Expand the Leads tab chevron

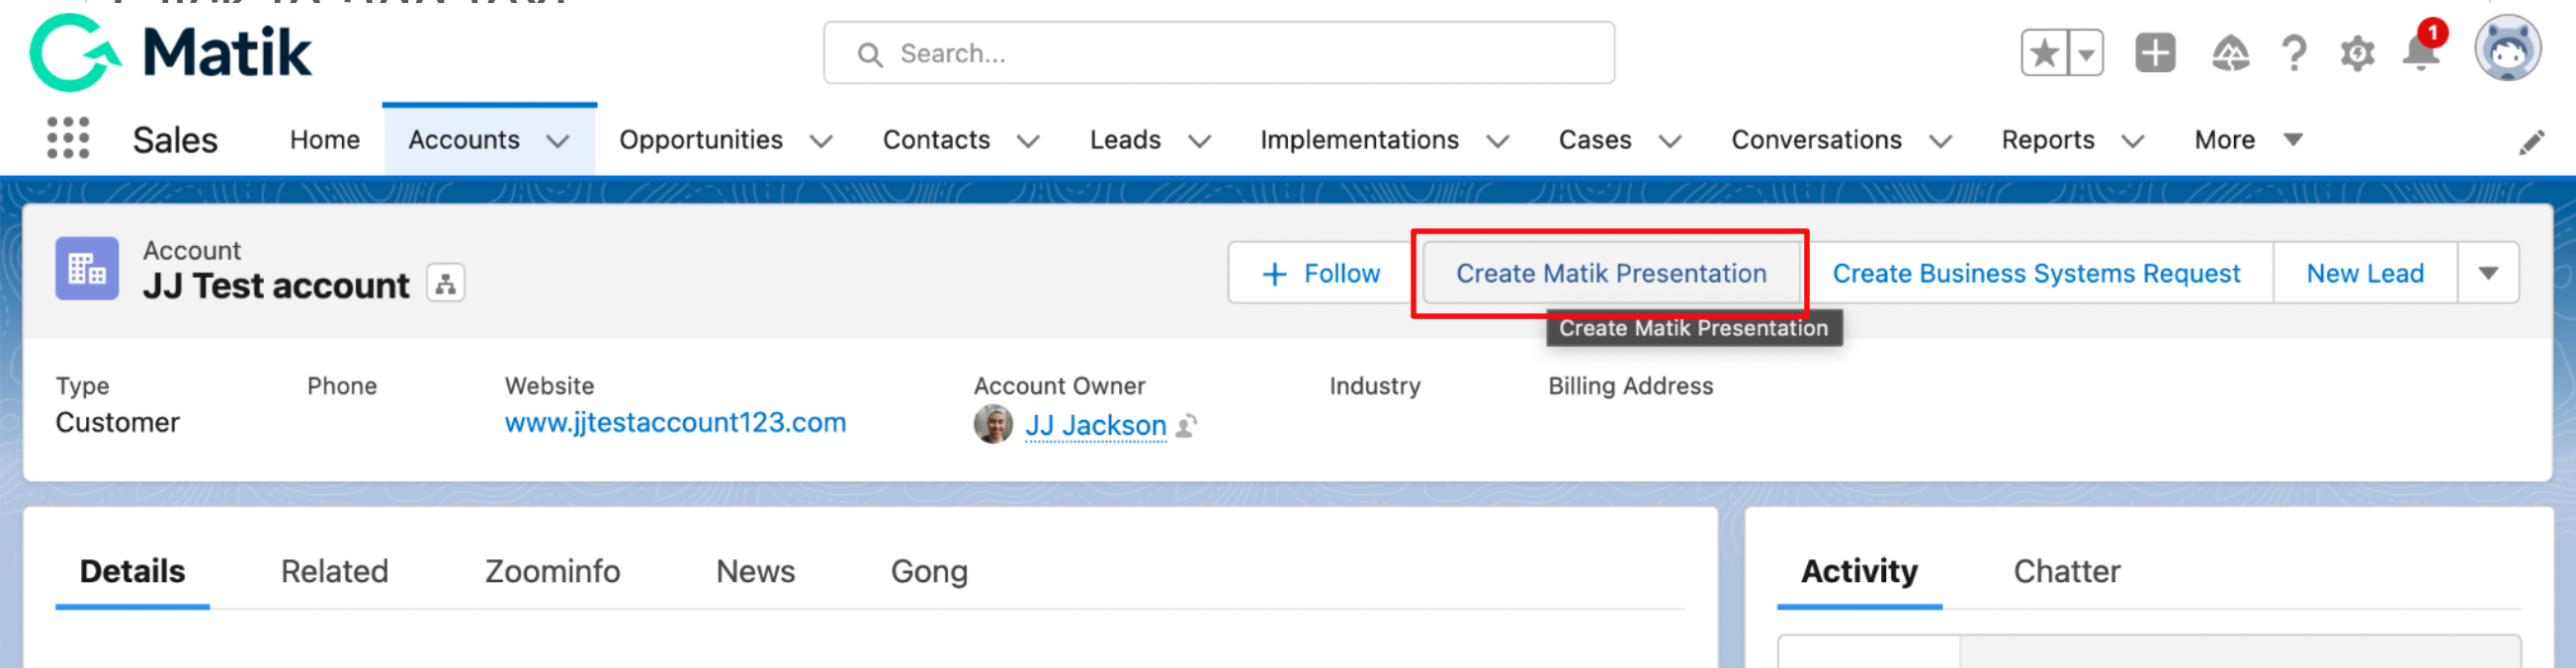pyautogui.click(x=1199, y=142)
